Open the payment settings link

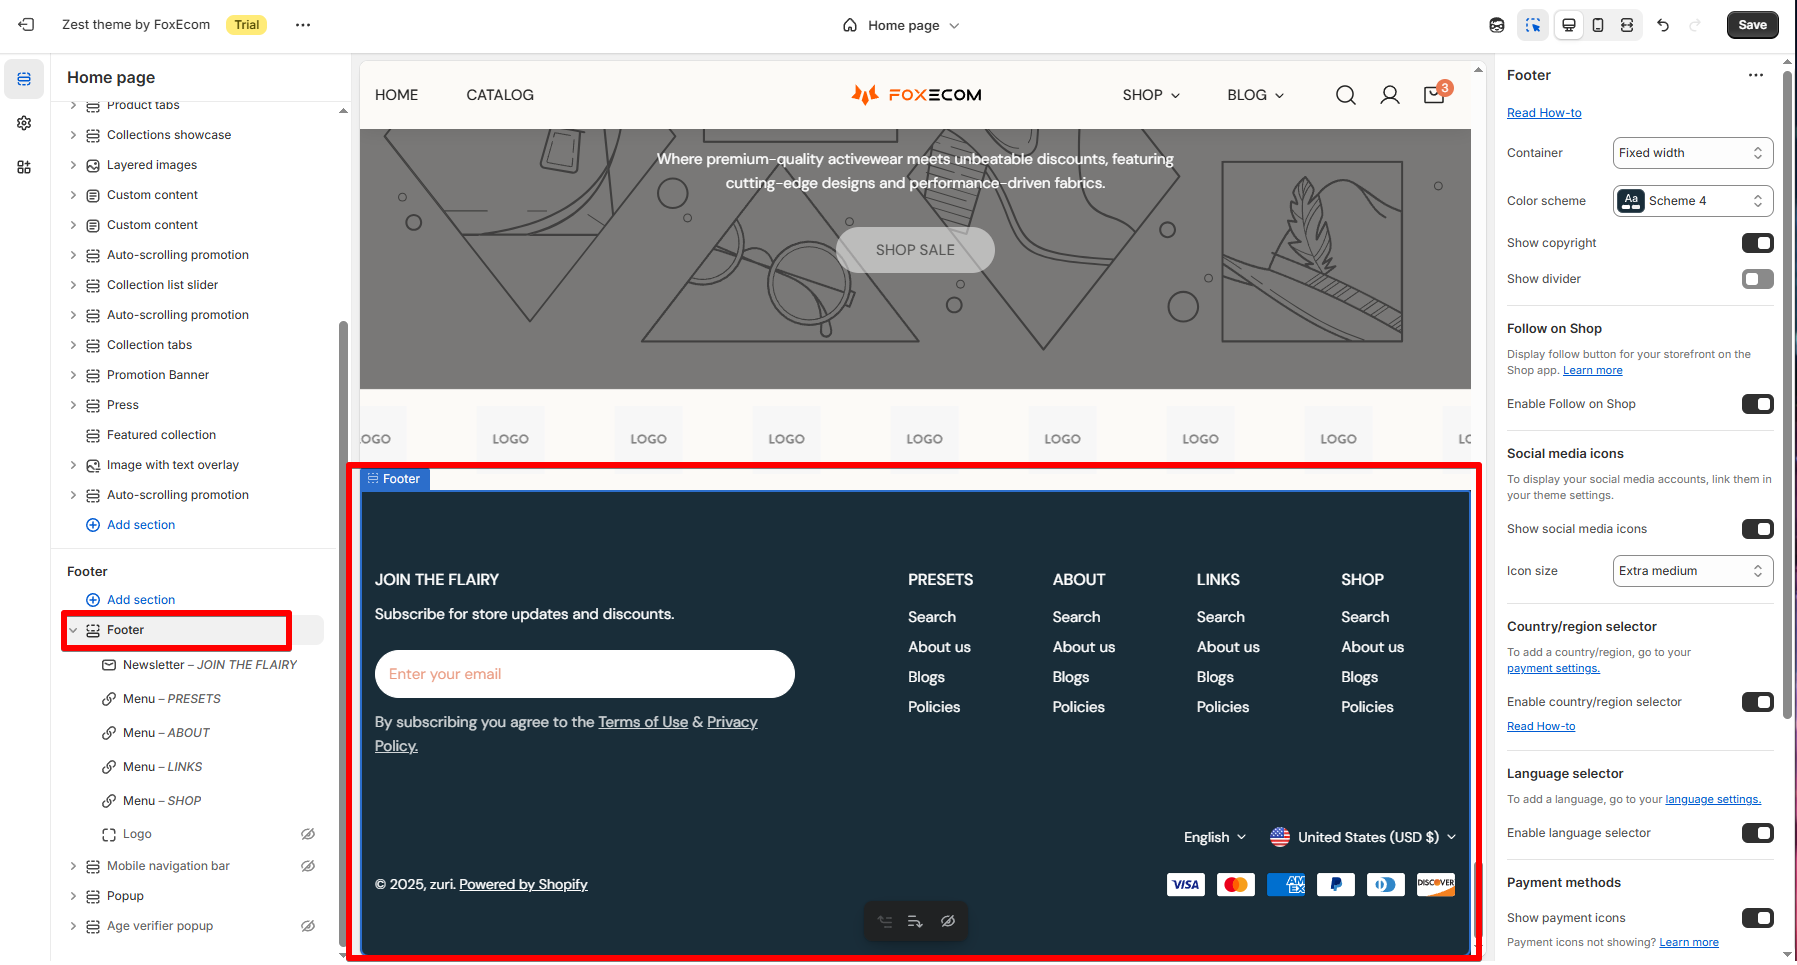(x=1553, y=669)
